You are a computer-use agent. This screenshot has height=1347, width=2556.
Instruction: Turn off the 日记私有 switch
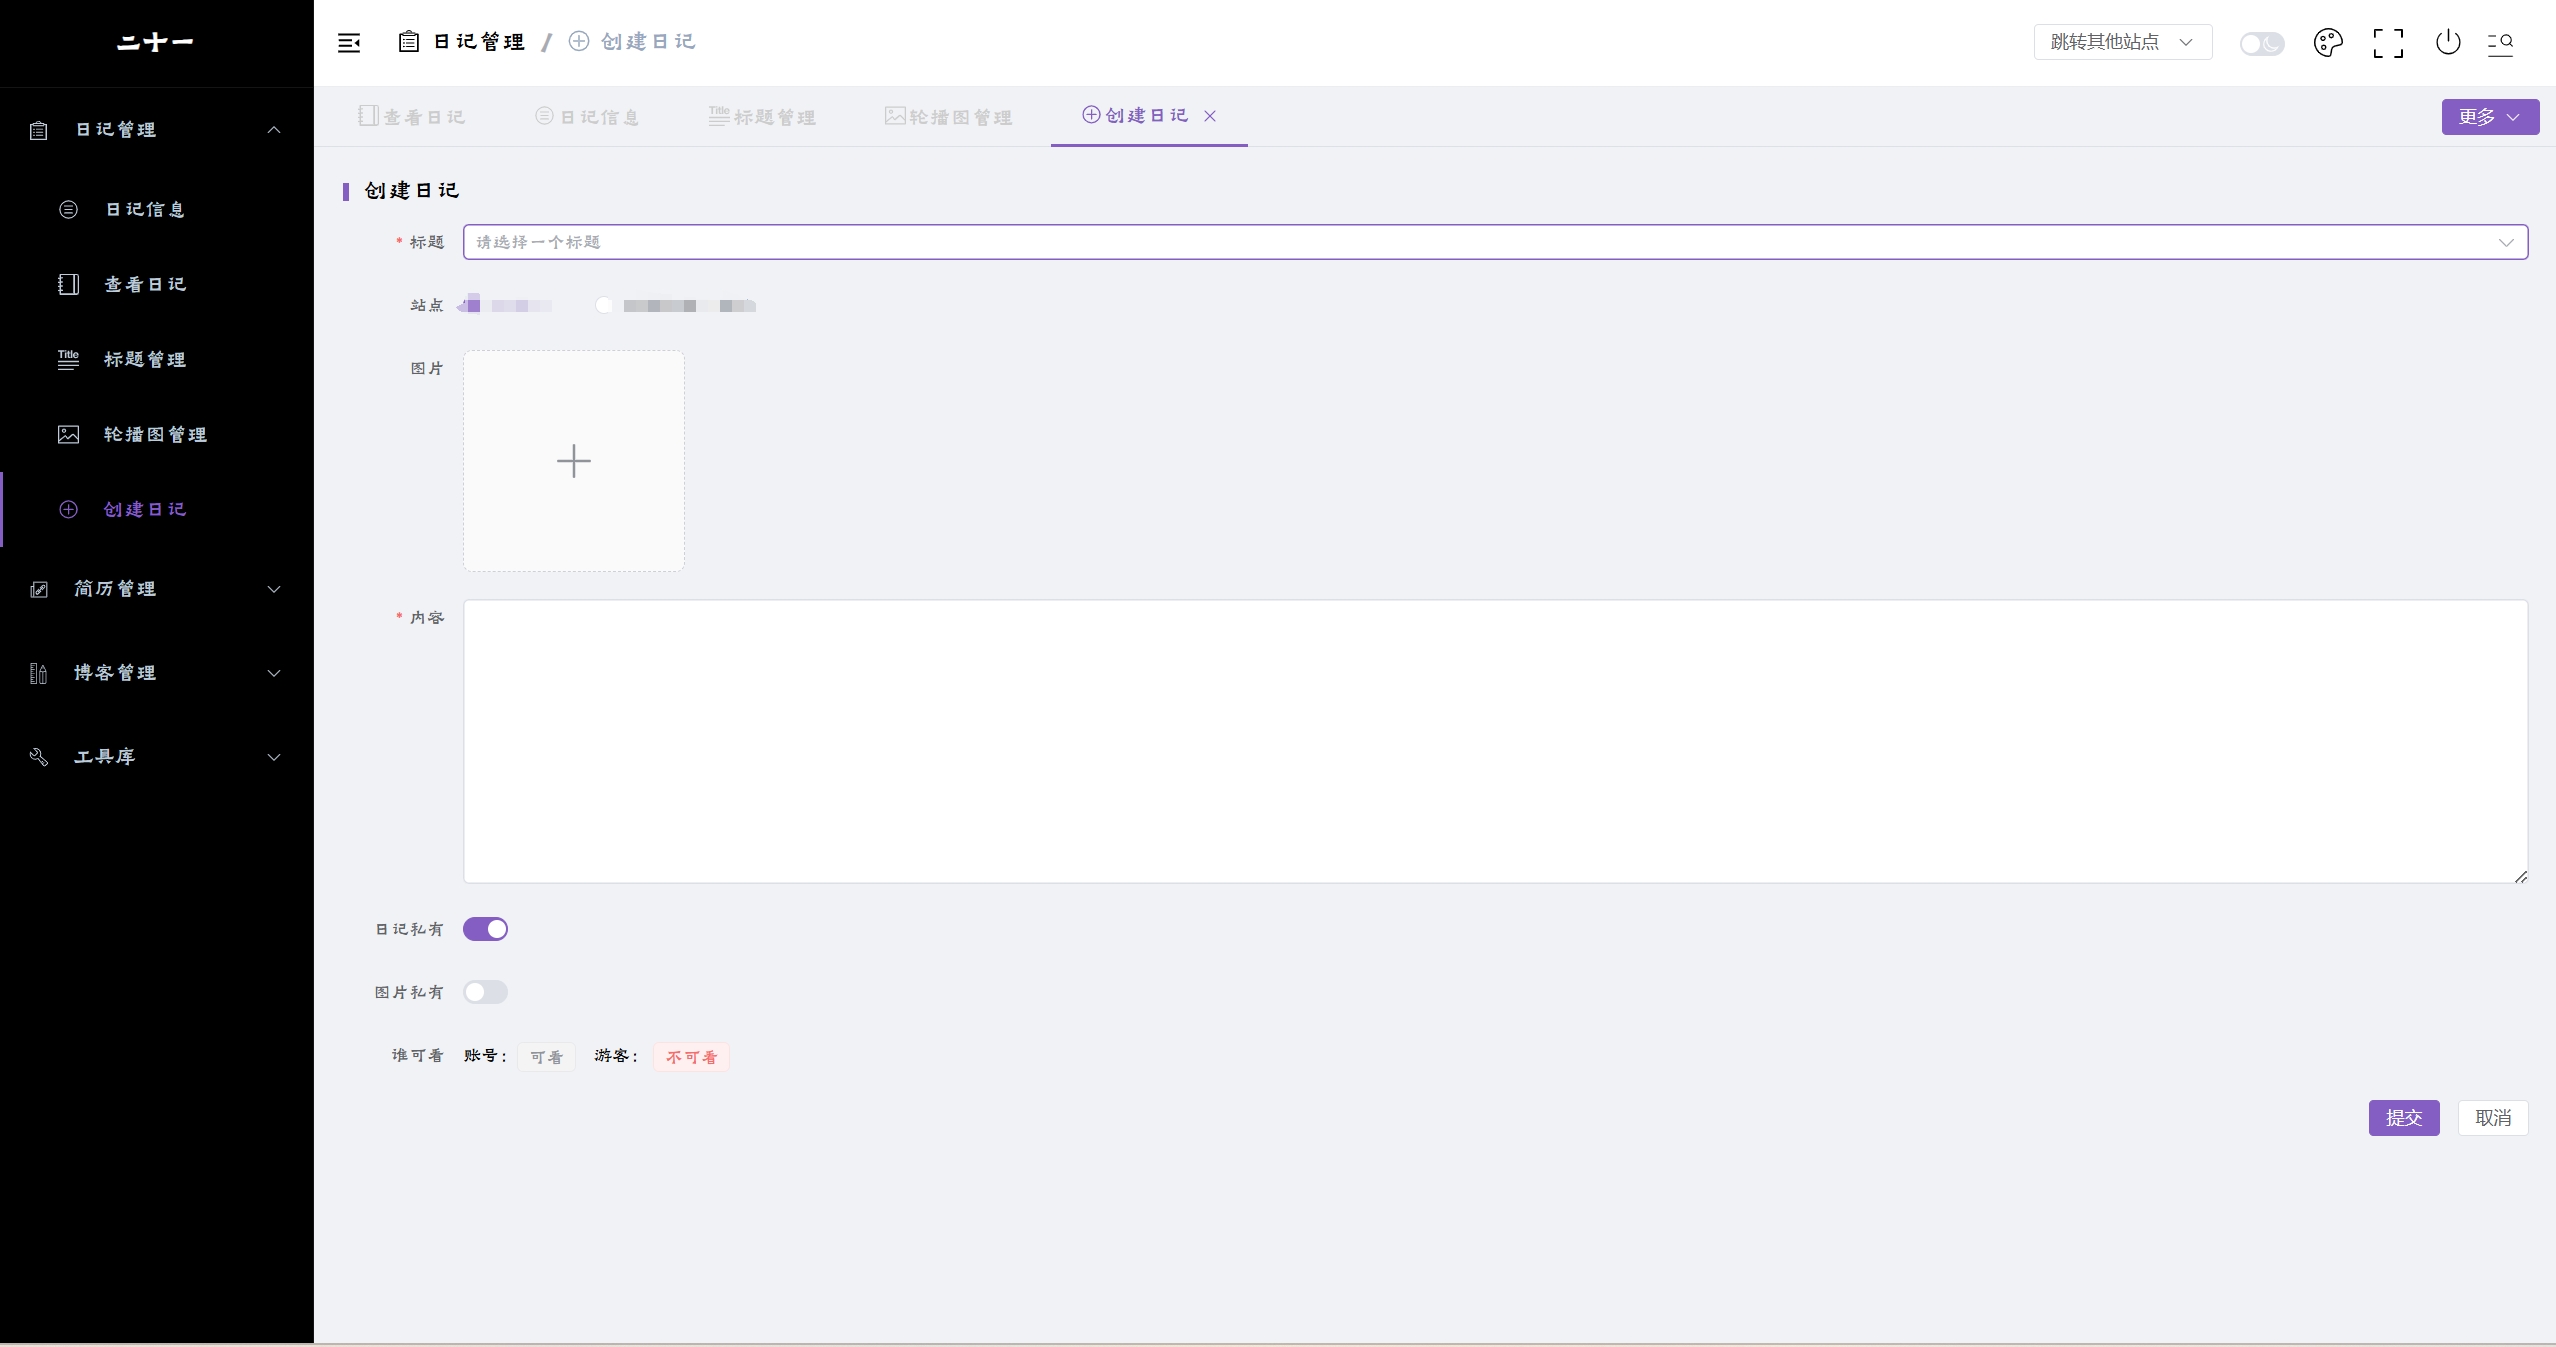coord(485,929)
